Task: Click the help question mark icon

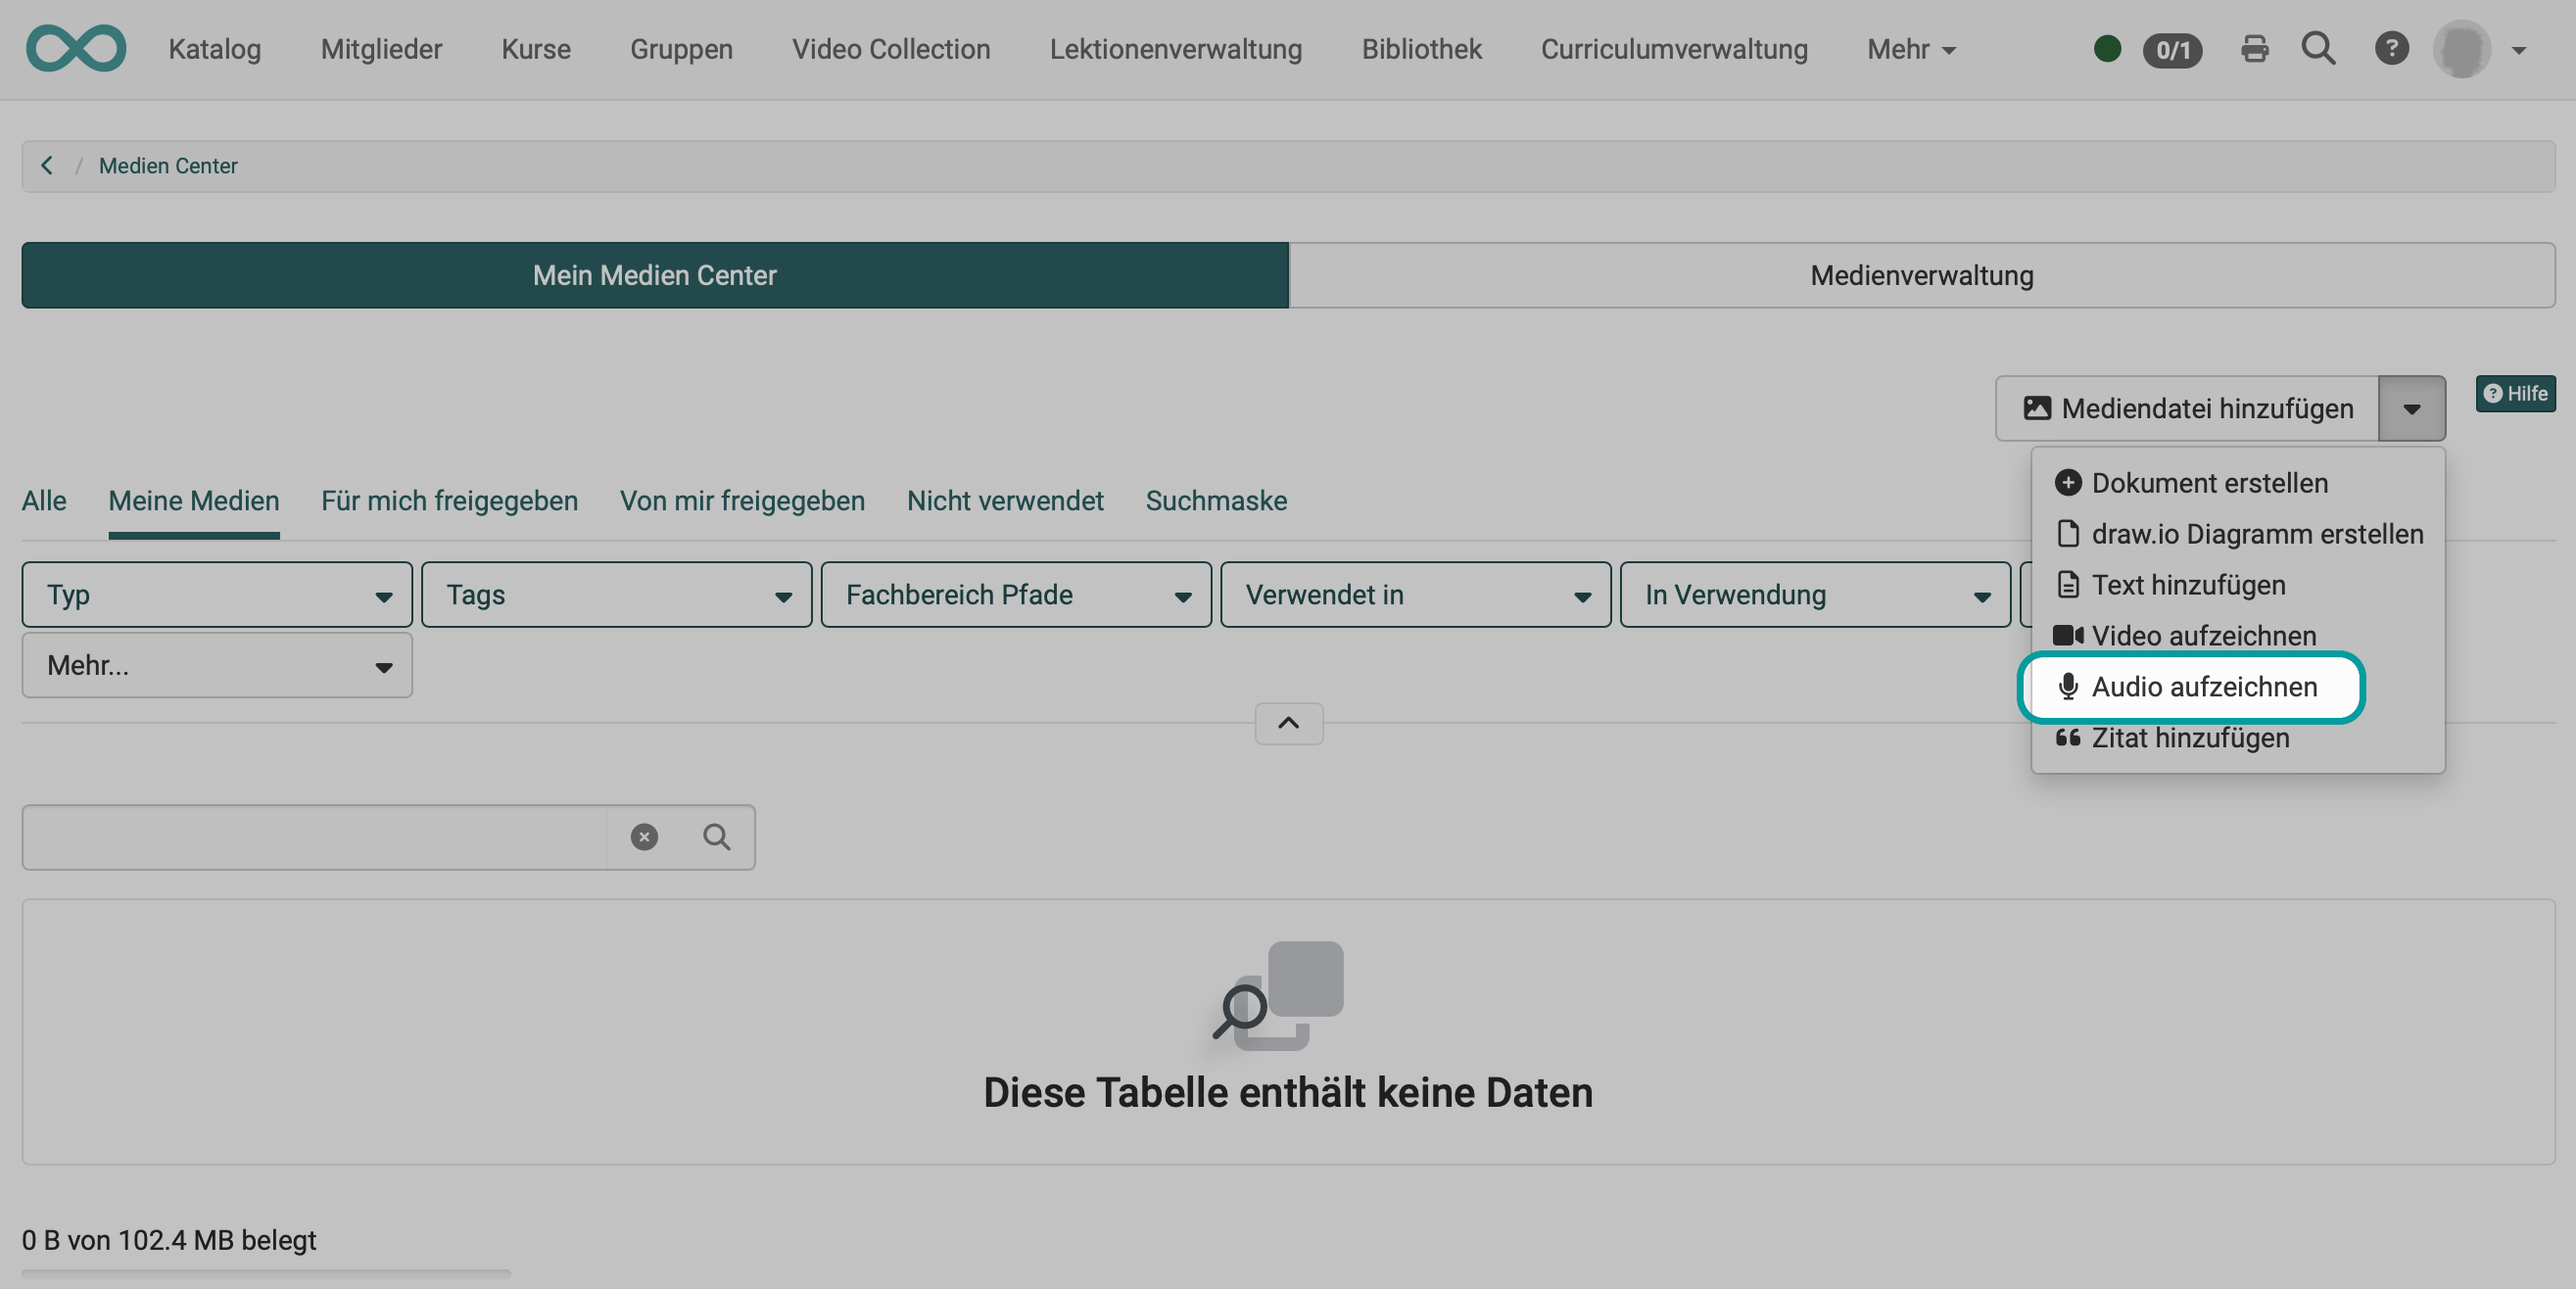Action: point(2392,48)
